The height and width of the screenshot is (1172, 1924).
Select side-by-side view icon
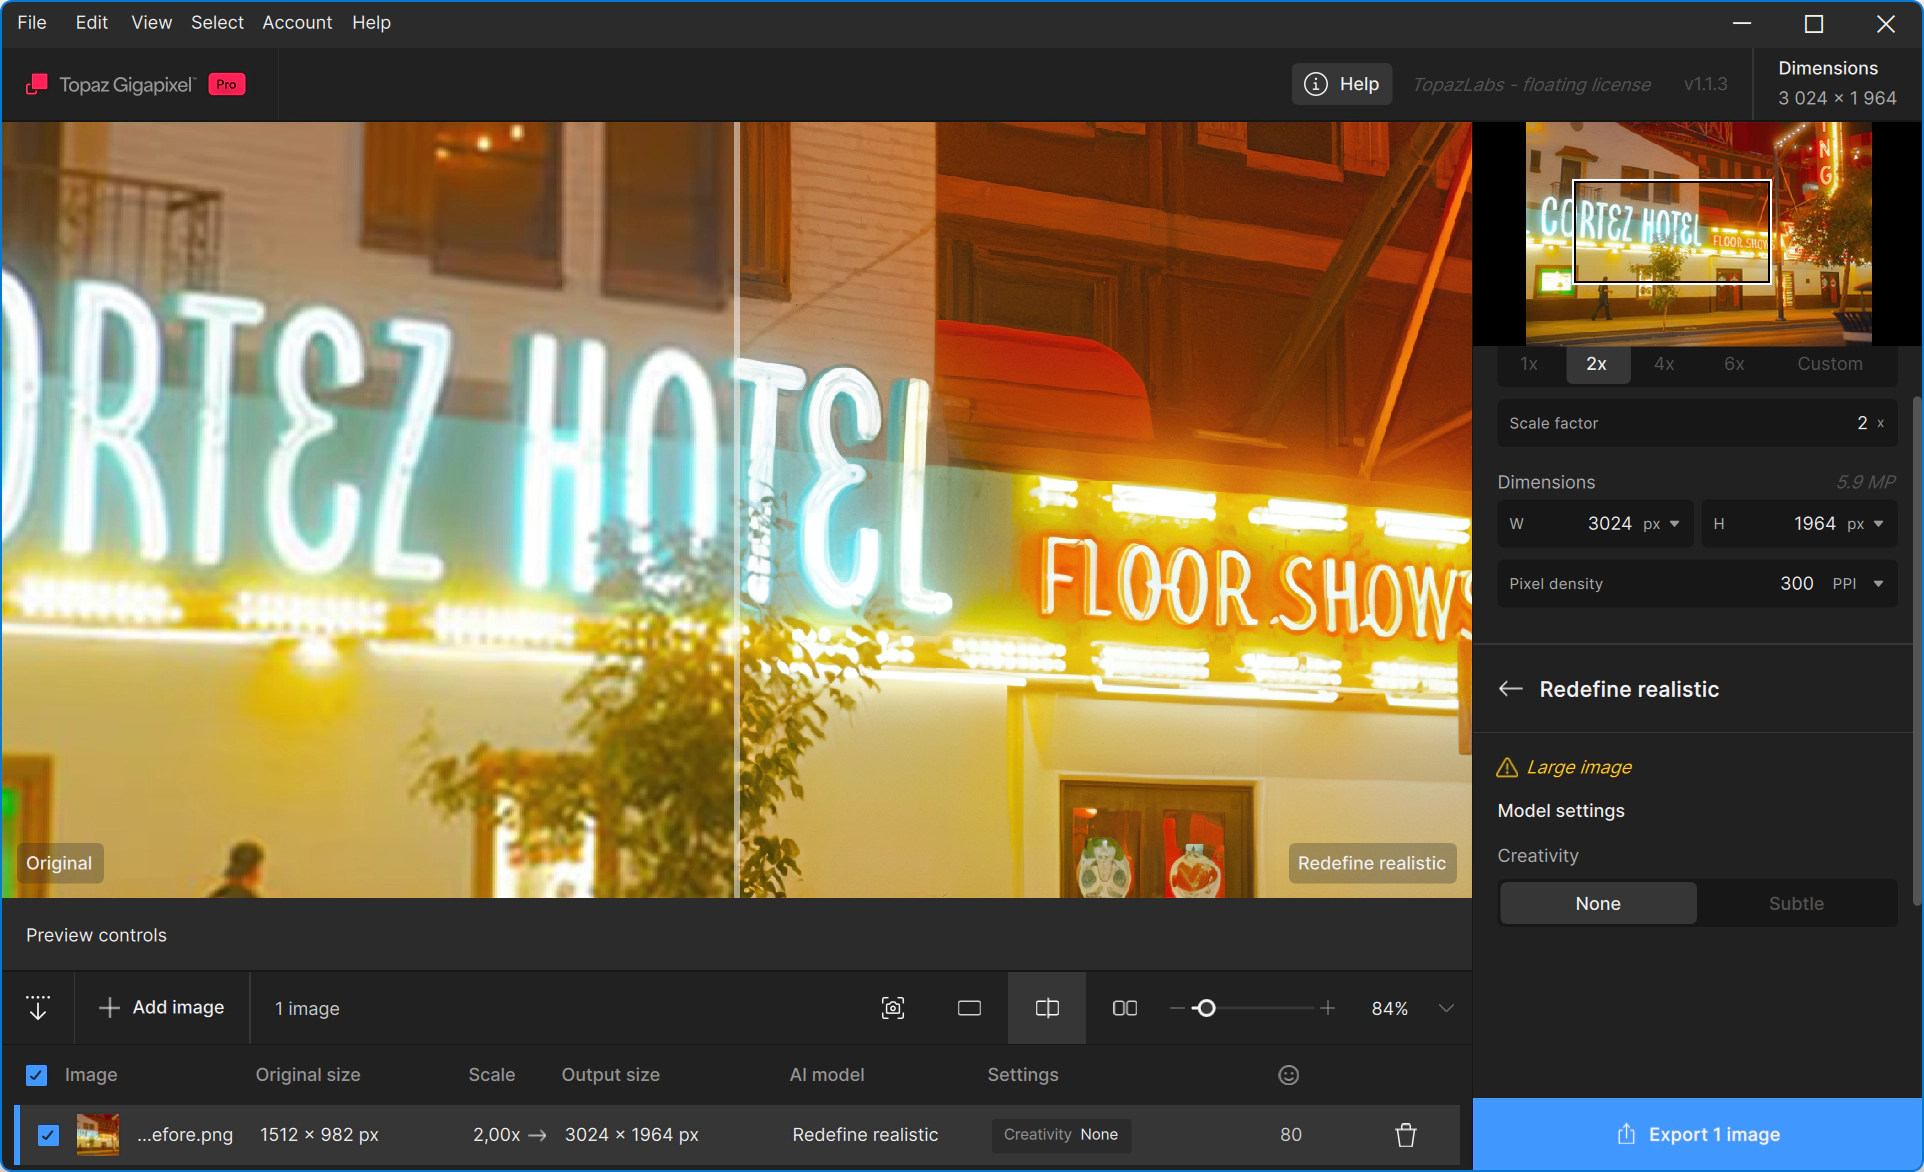pyautogui.click(x=1125, y=1008)
